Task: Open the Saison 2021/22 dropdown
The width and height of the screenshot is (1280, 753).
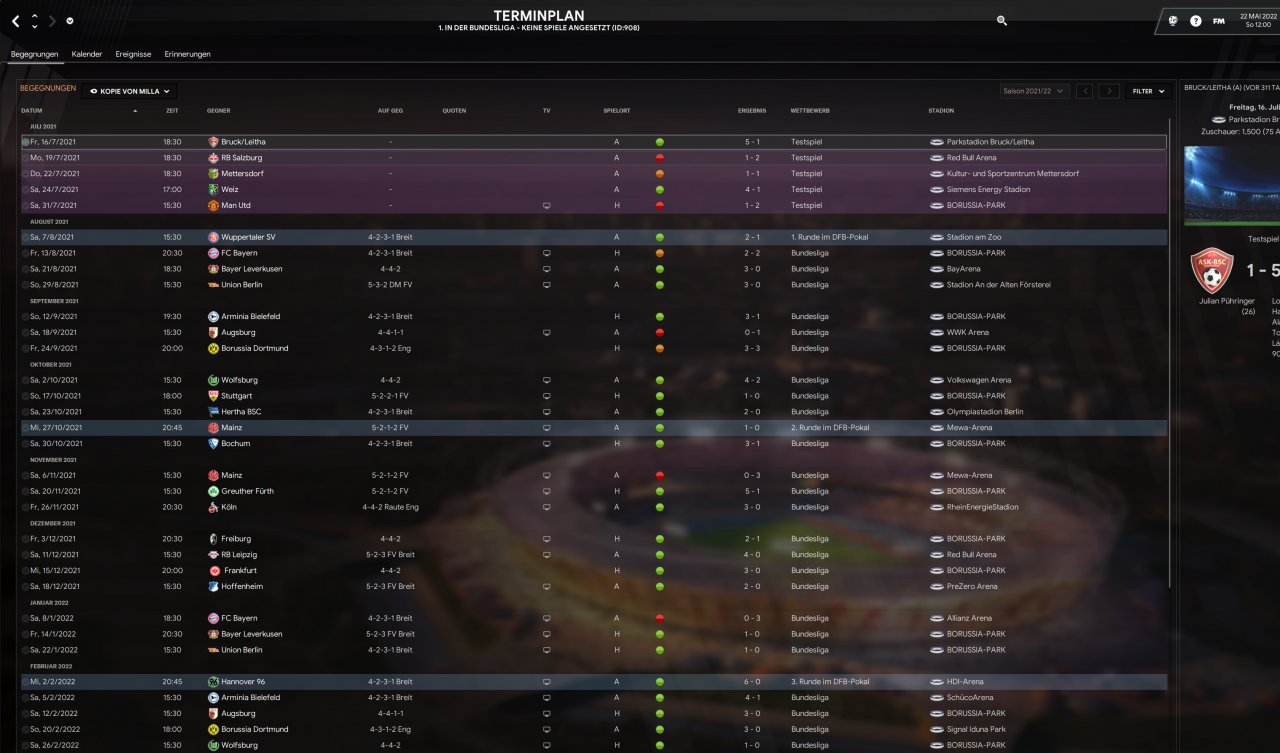Action: [x=1035, y=91]
